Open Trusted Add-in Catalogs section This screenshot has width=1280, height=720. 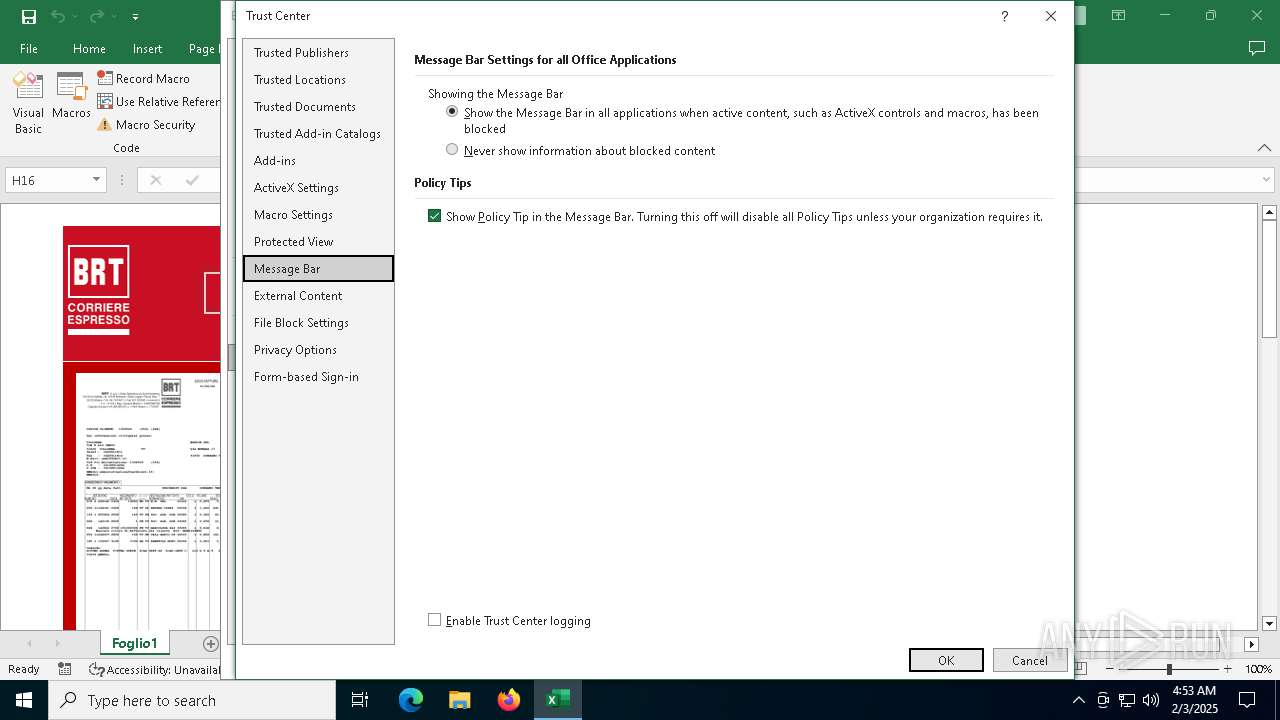318,133
